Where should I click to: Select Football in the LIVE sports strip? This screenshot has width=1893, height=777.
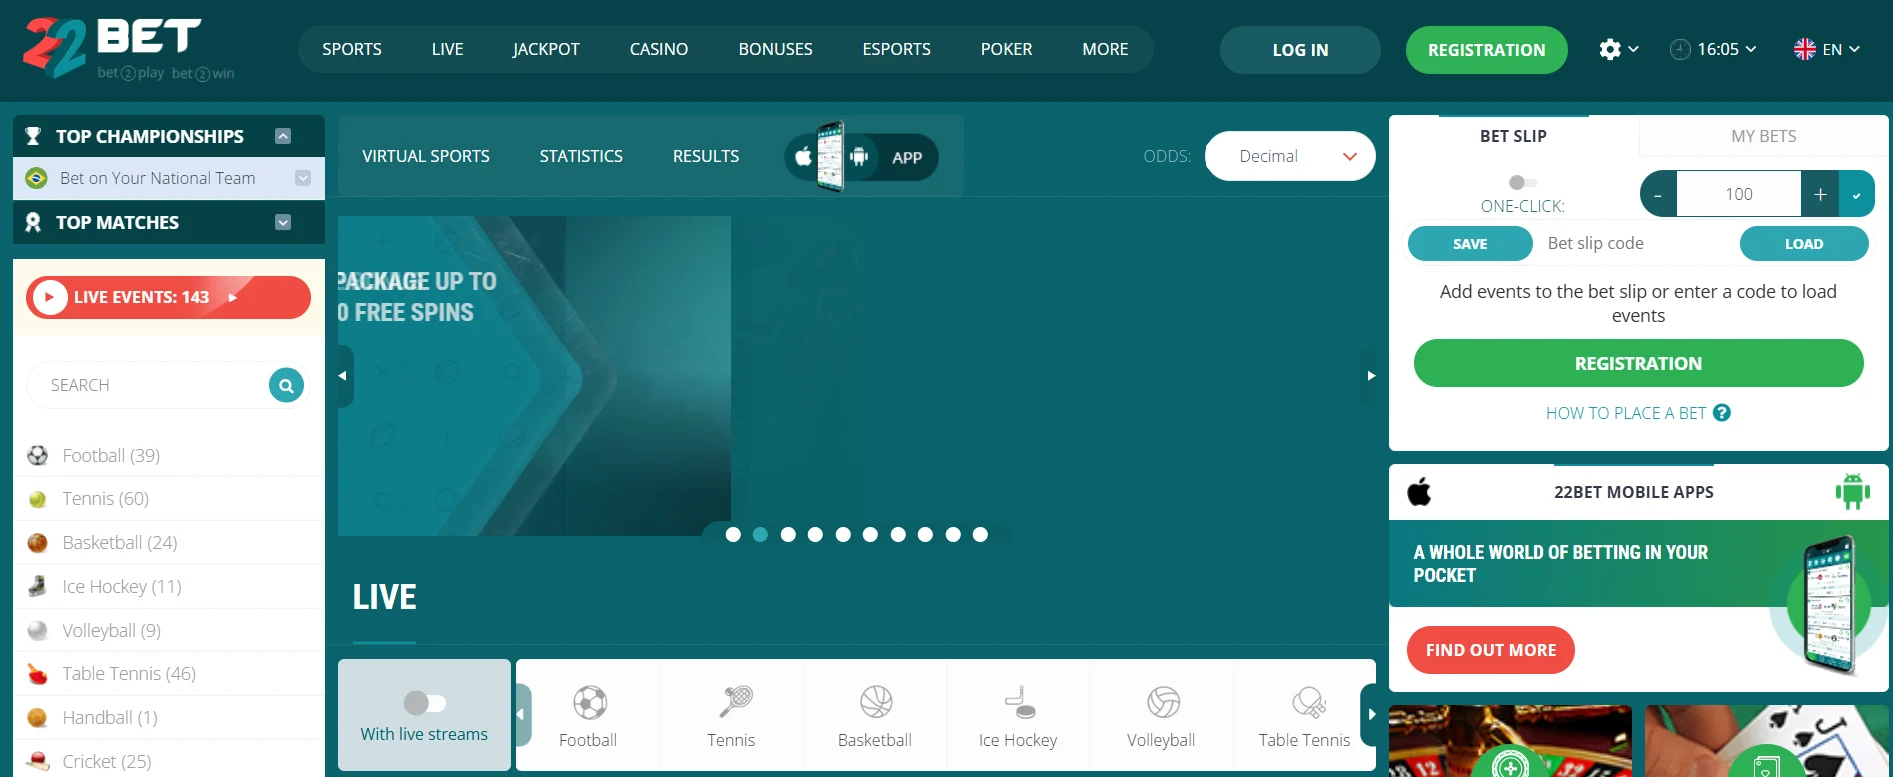pyautogui.click(x=588, y=715)
